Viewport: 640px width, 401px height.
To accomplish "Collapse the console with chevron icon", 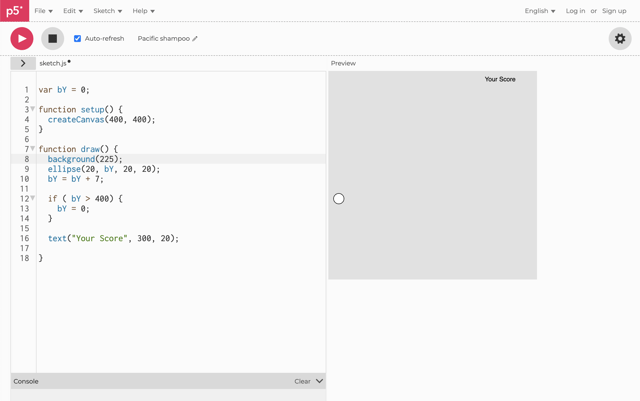I will tap(320, 381).
